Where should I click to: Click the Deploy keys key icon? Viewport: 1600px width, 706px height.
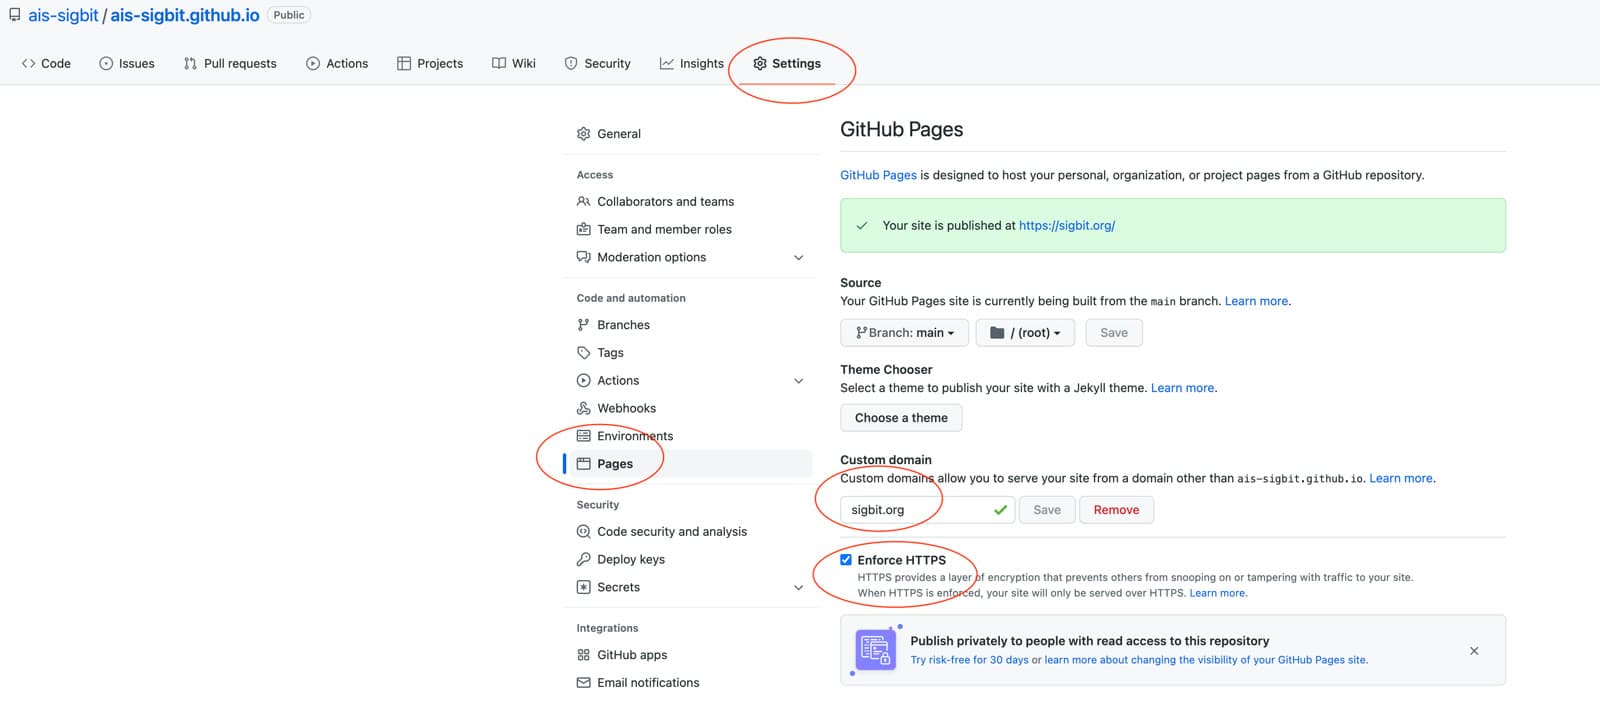(583, 559)
